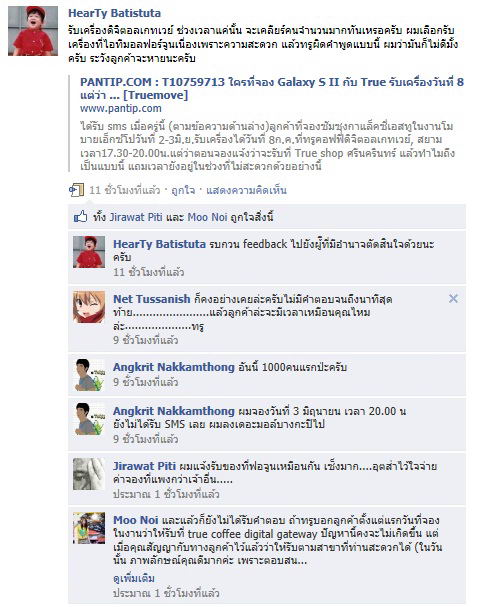Screen dimensions: 478x607
Task: Open Net Tussanish's profile name
Action: tap(152, 299)
